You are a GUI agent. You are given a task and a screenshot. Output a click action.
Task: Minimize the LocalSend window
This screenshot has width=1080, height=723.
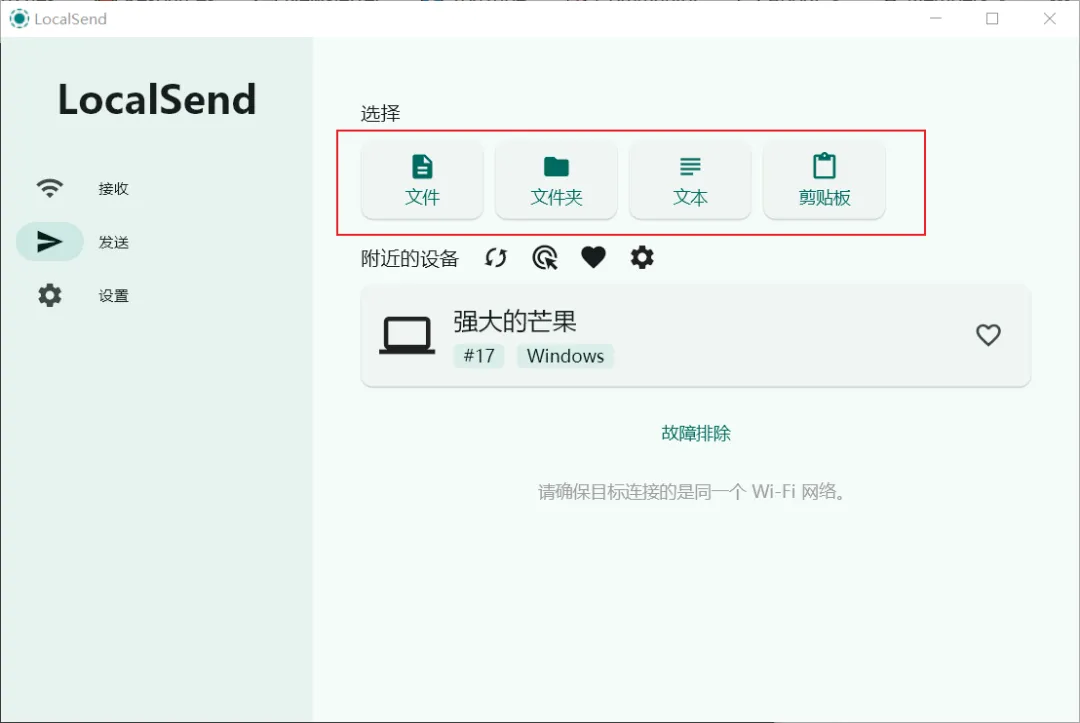click(935, 19)
